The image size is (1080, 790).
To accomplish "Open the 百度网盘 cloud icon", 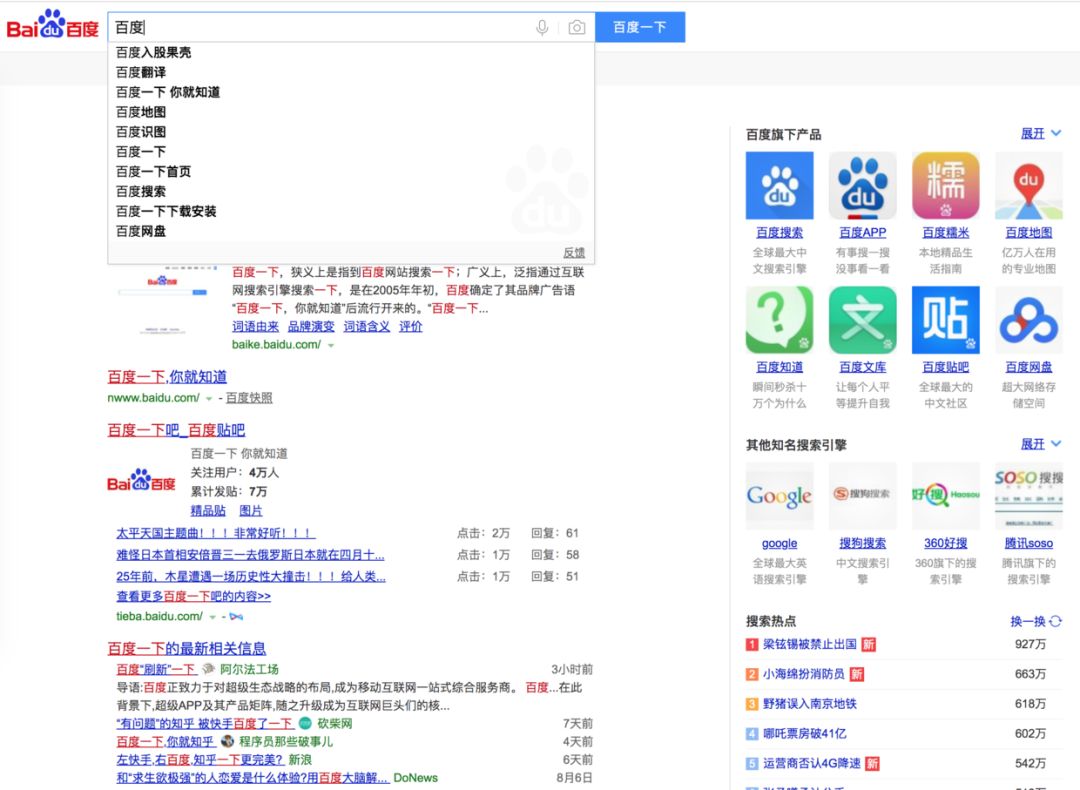I will coord(1028,320).
